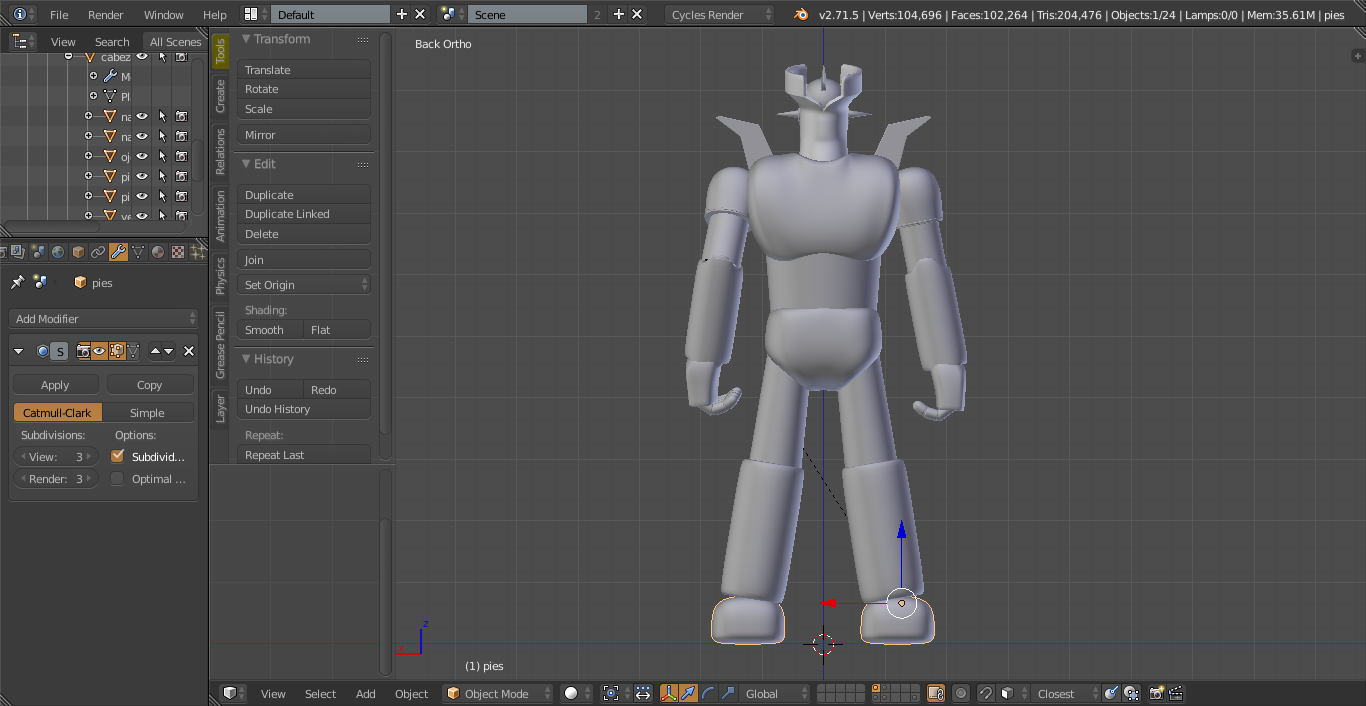Adjust the View subdivisions value field

[57, 457]
